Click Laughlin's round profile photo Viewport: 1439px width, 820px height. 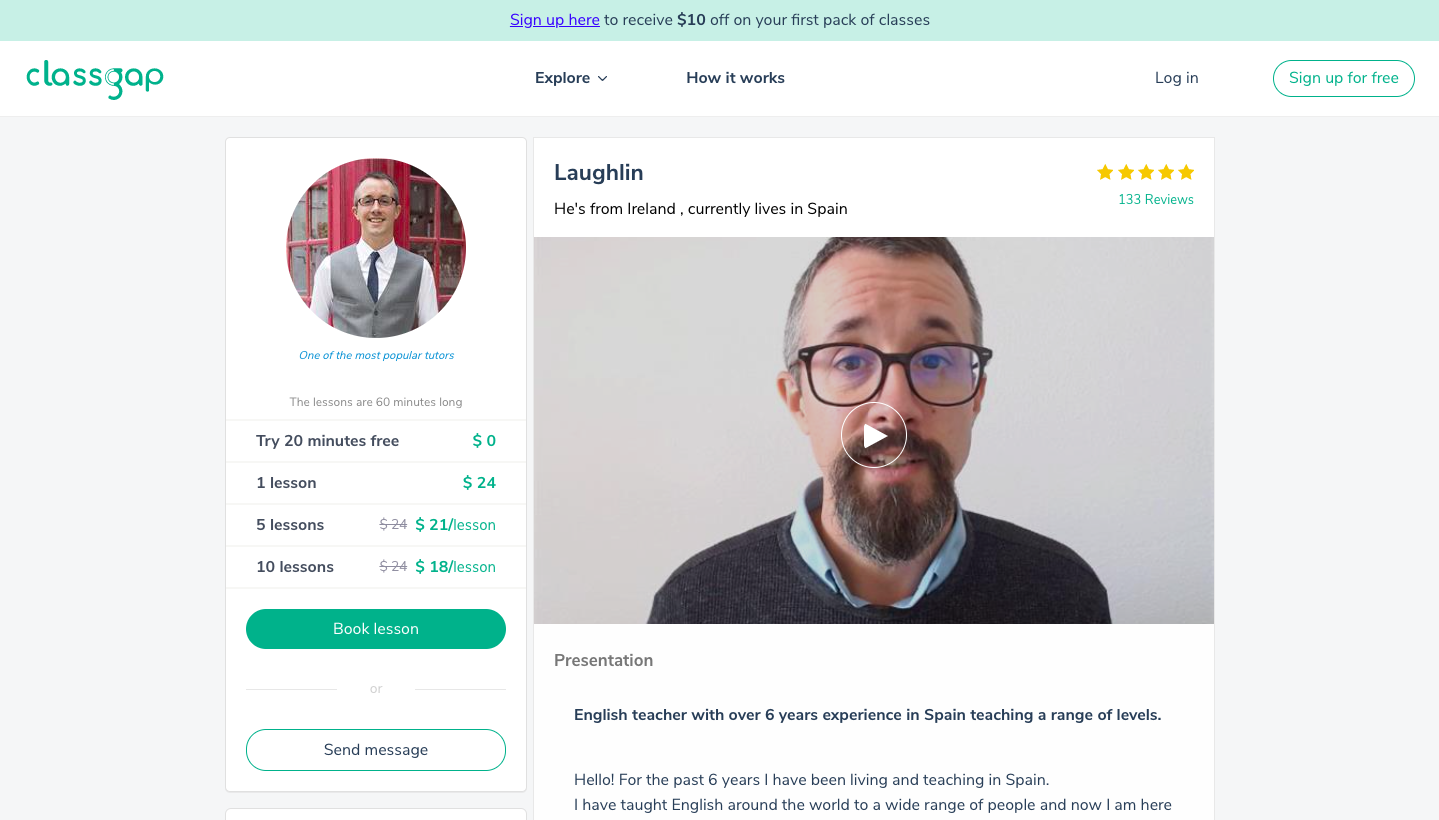coord(376,248)
